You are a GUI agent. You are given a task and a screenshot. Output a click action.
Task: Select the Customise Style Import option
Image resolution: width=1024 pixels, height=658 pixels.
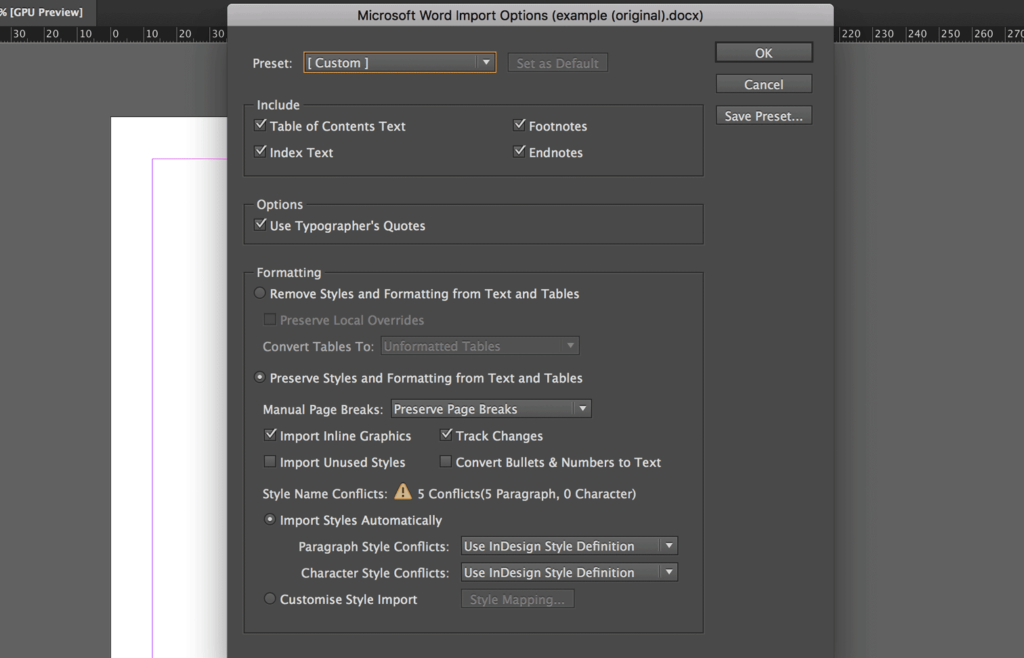pos(269,598)
